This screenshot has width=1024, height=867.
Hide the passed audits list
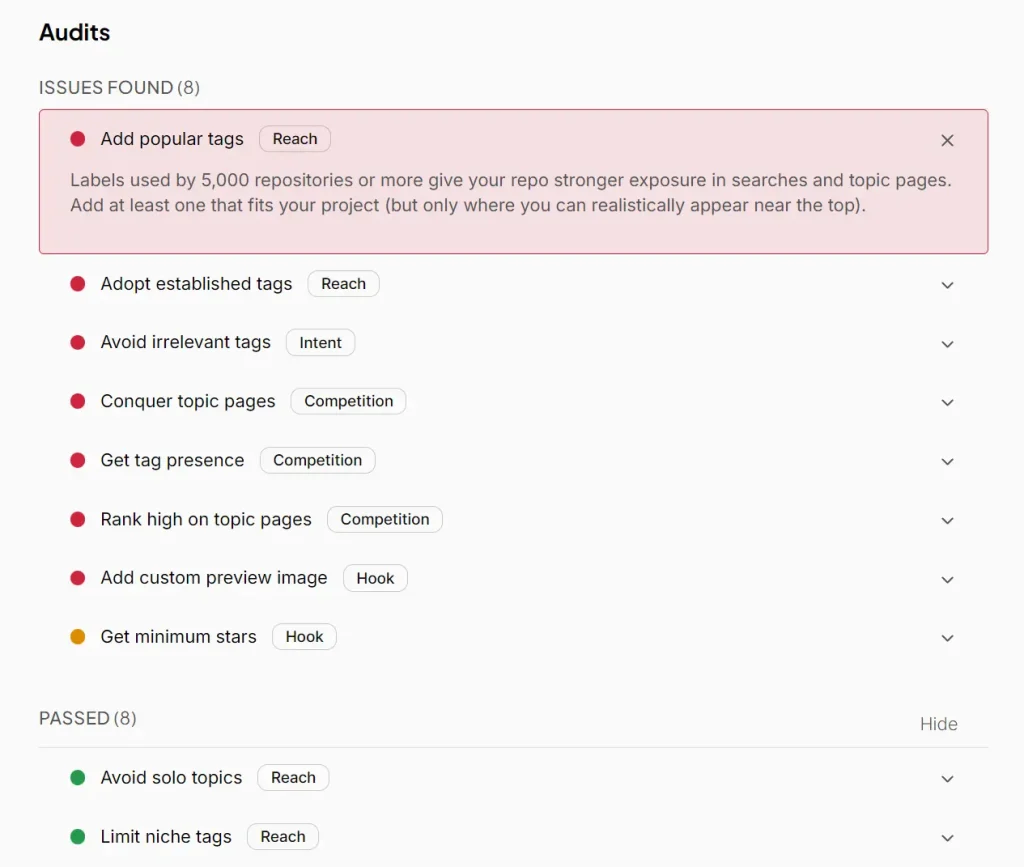(938, 723)
